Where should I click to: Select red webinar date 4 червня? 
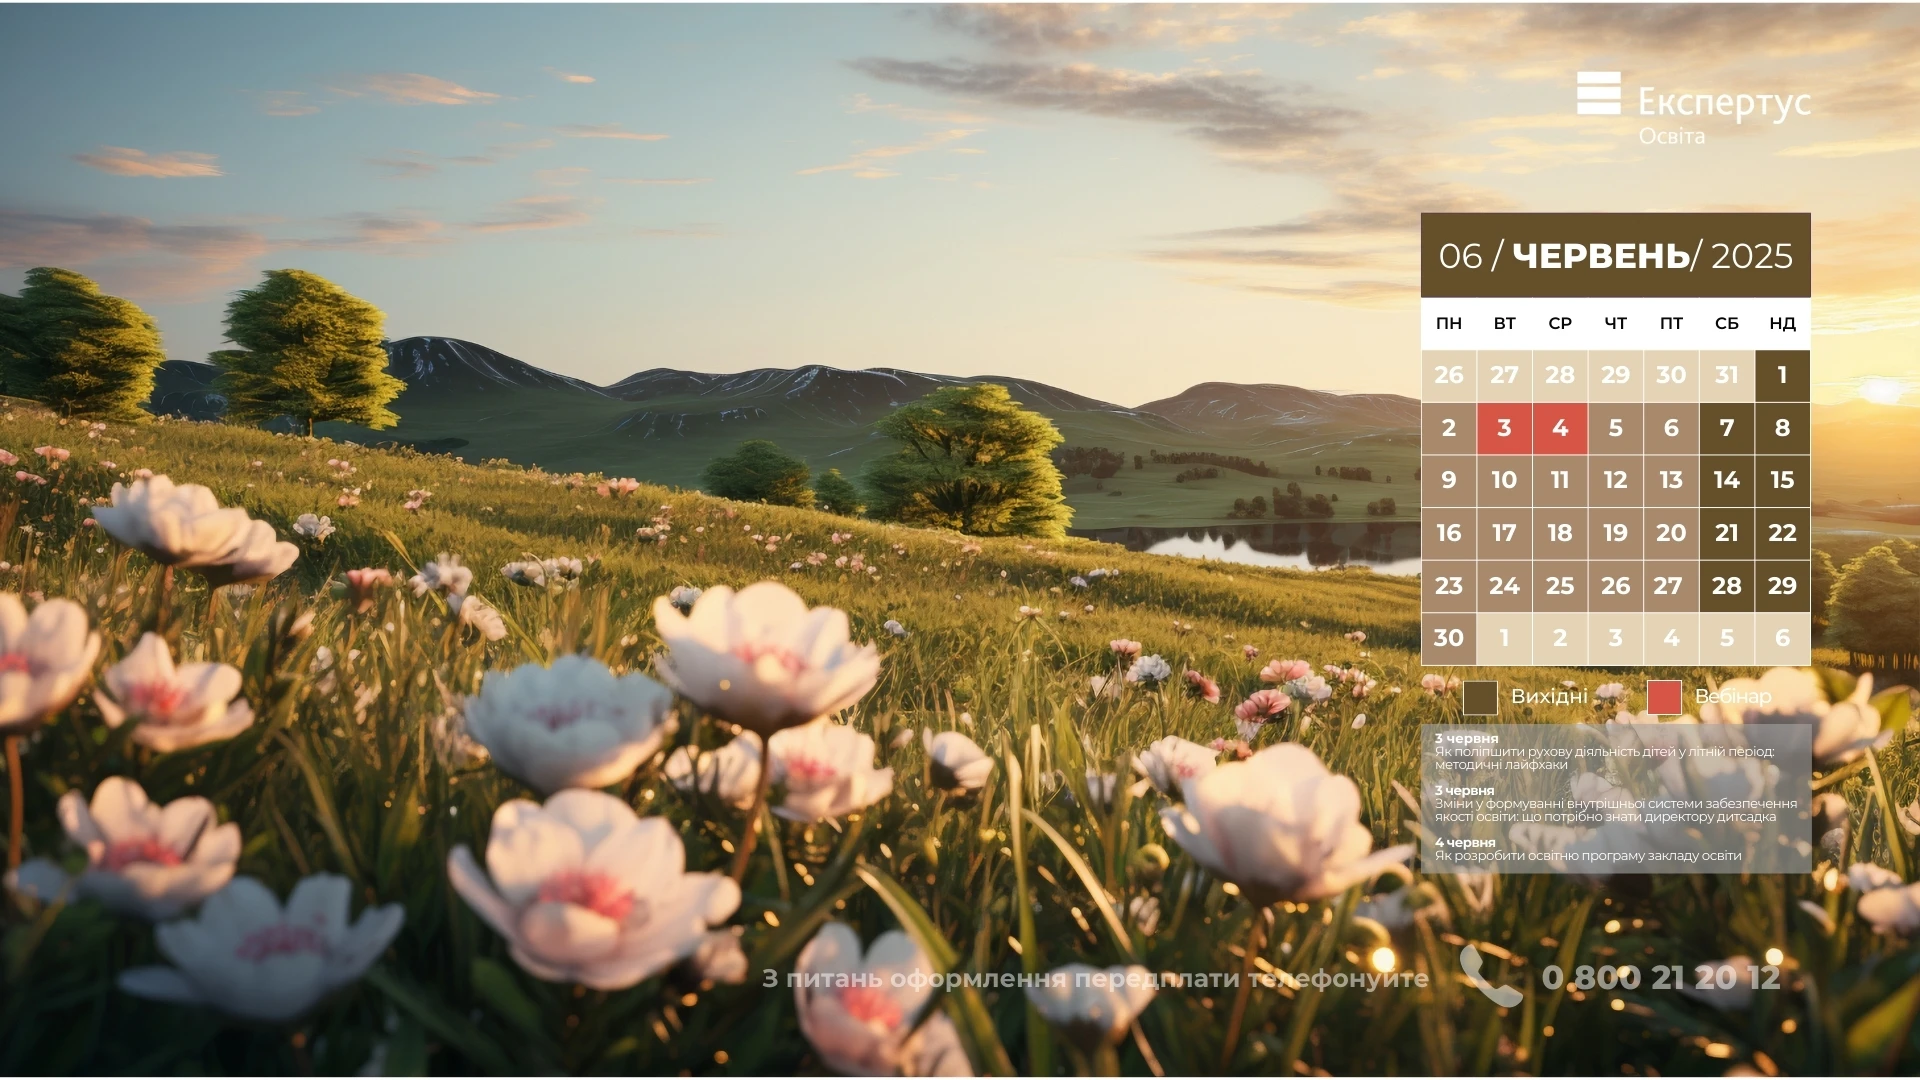(1560, 428)
